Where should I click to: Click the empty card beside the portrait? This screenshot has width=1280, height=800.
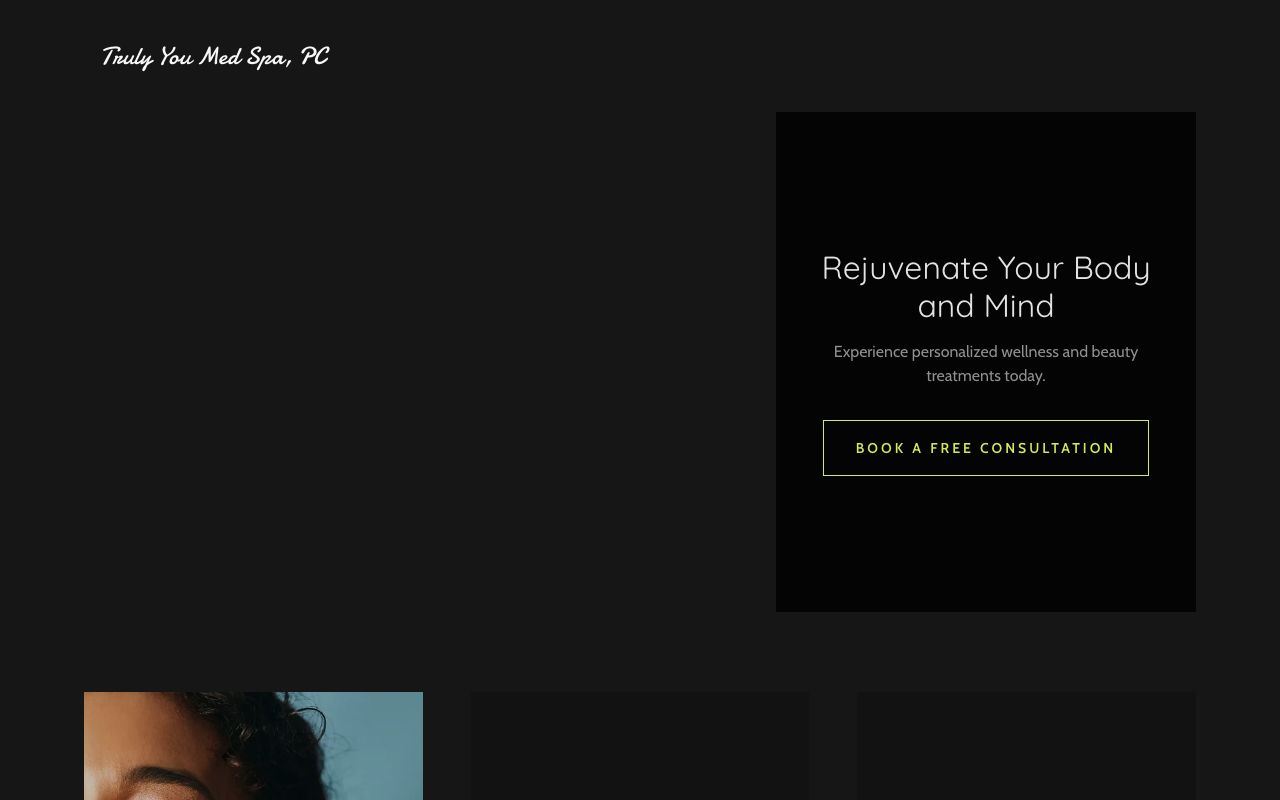[640, 746]
